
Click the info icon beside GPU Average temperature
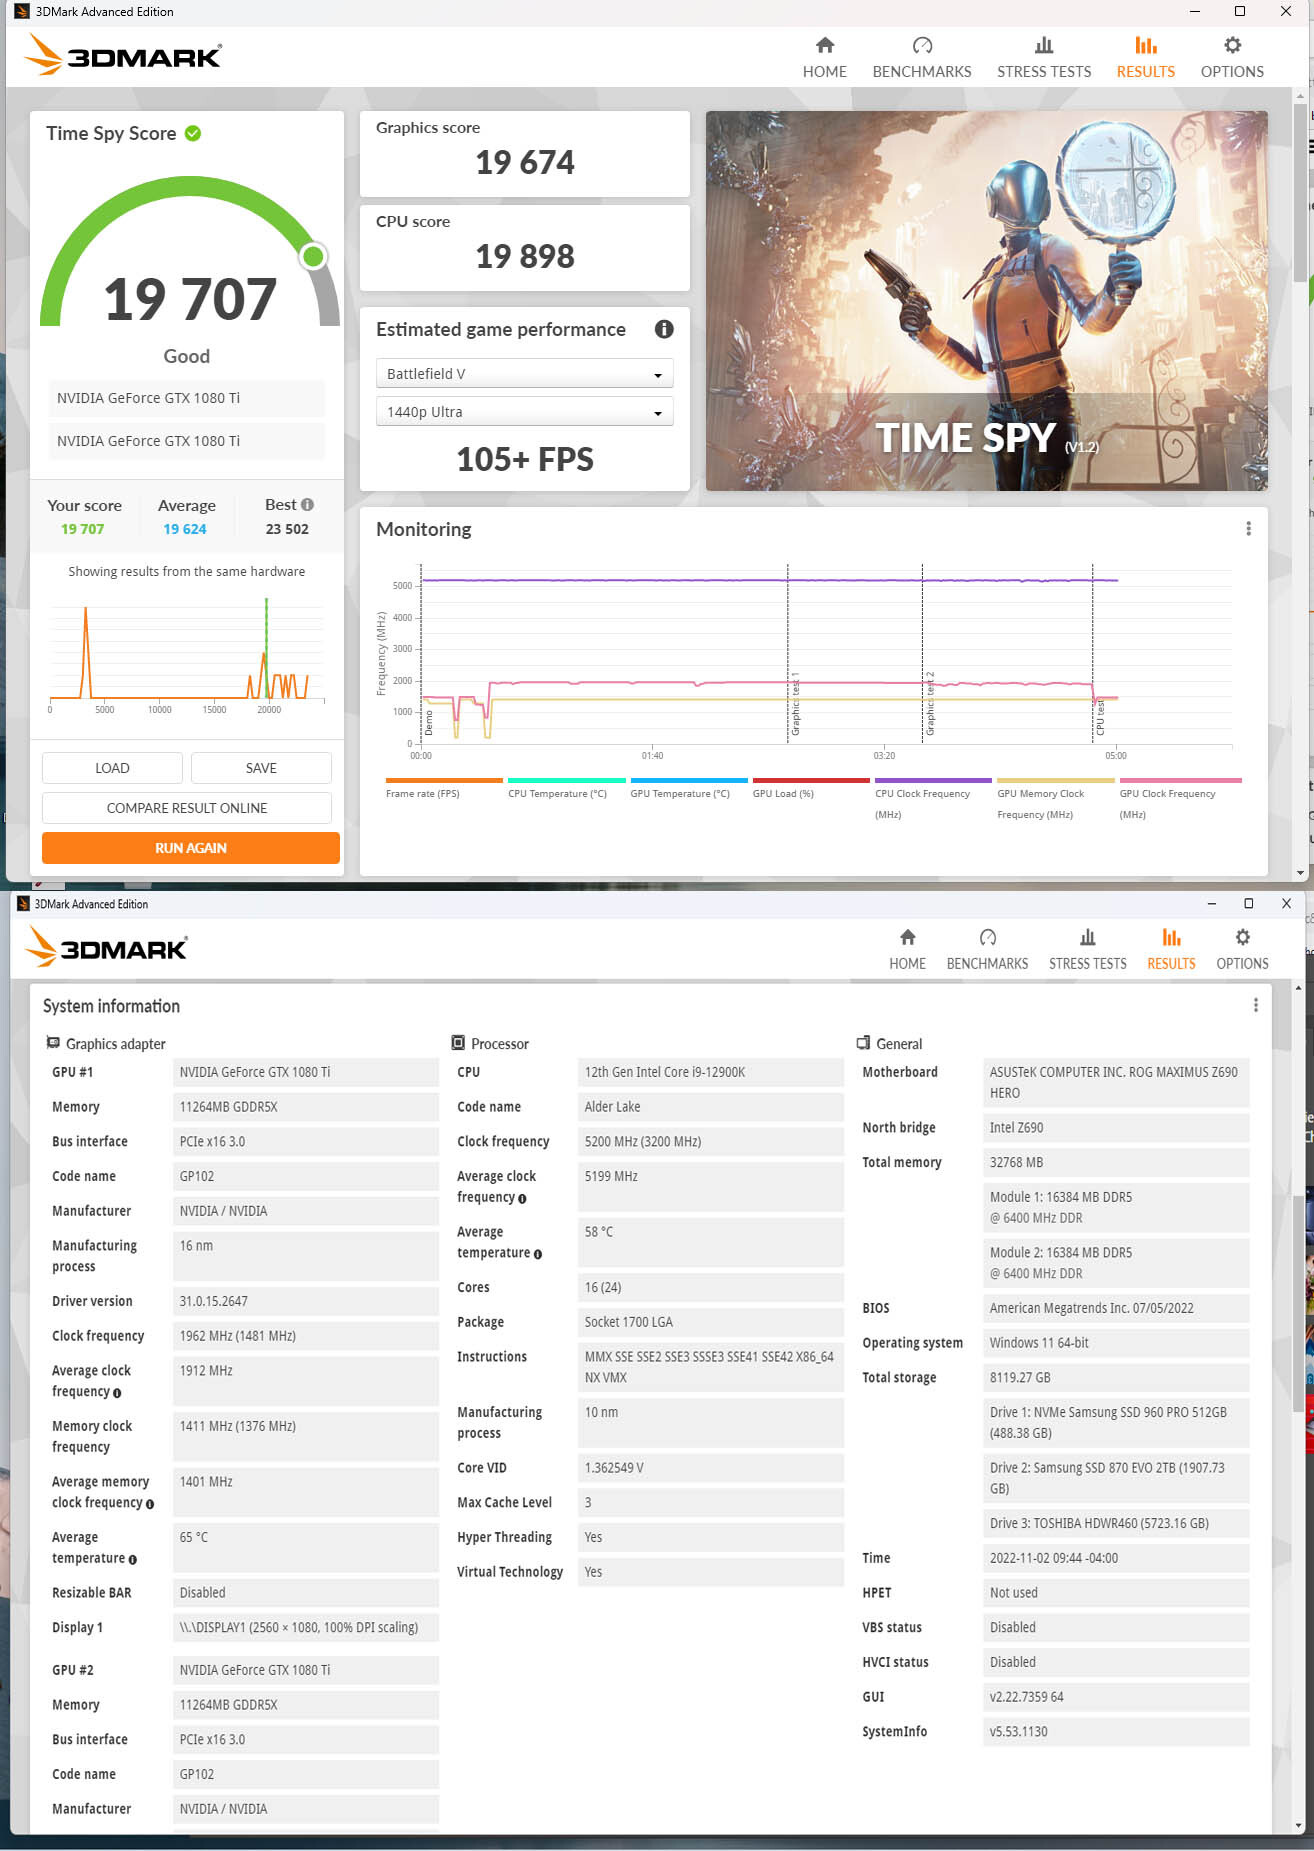(x=133, y=1559)
